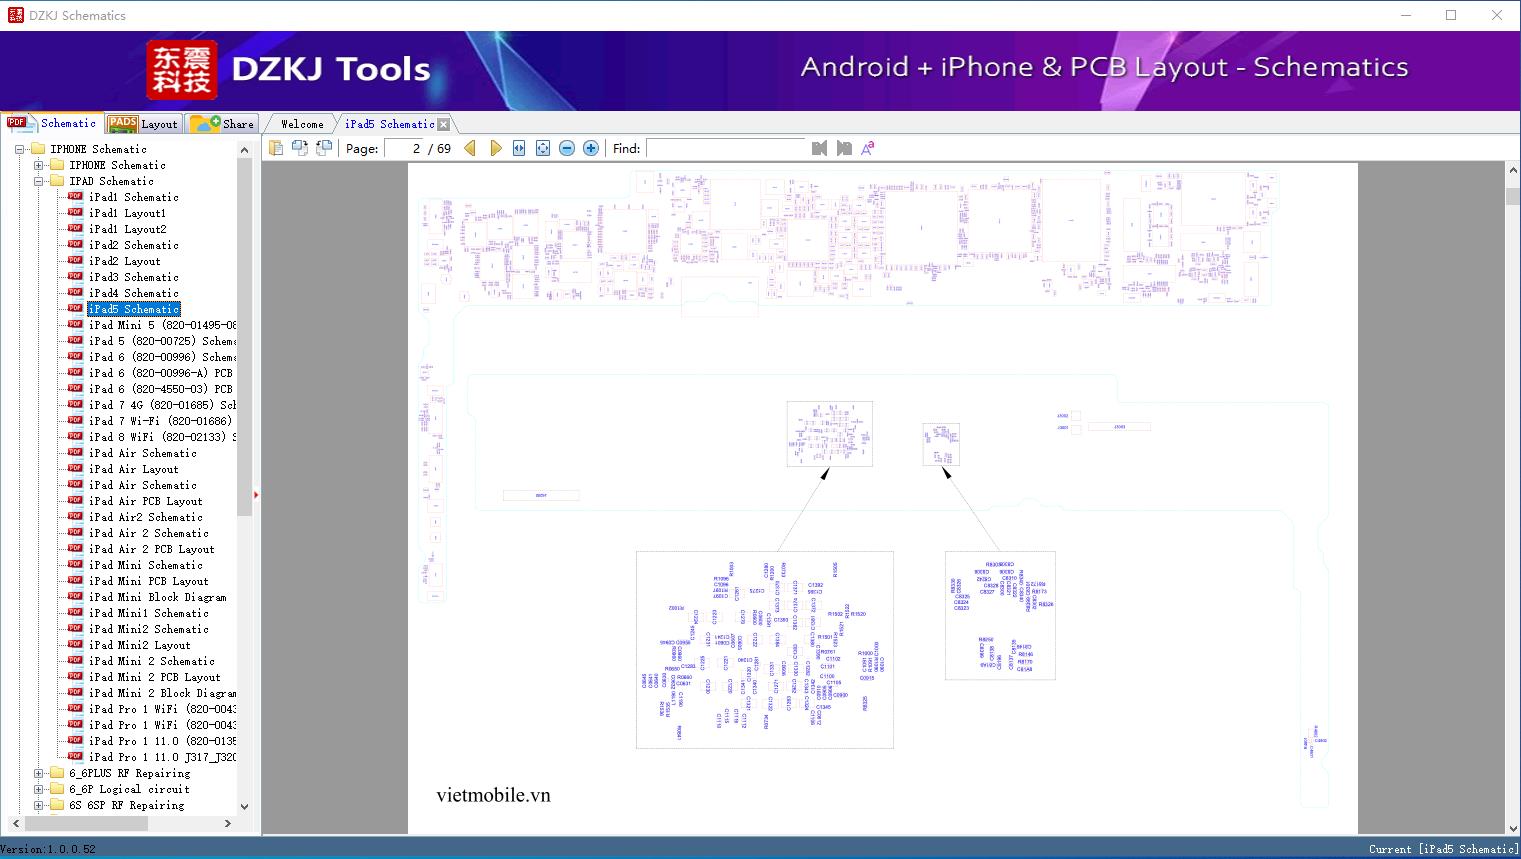1521x859 pixels.
Task: Click the first rotate page icon in toolbar
Action: coord(300,148)
